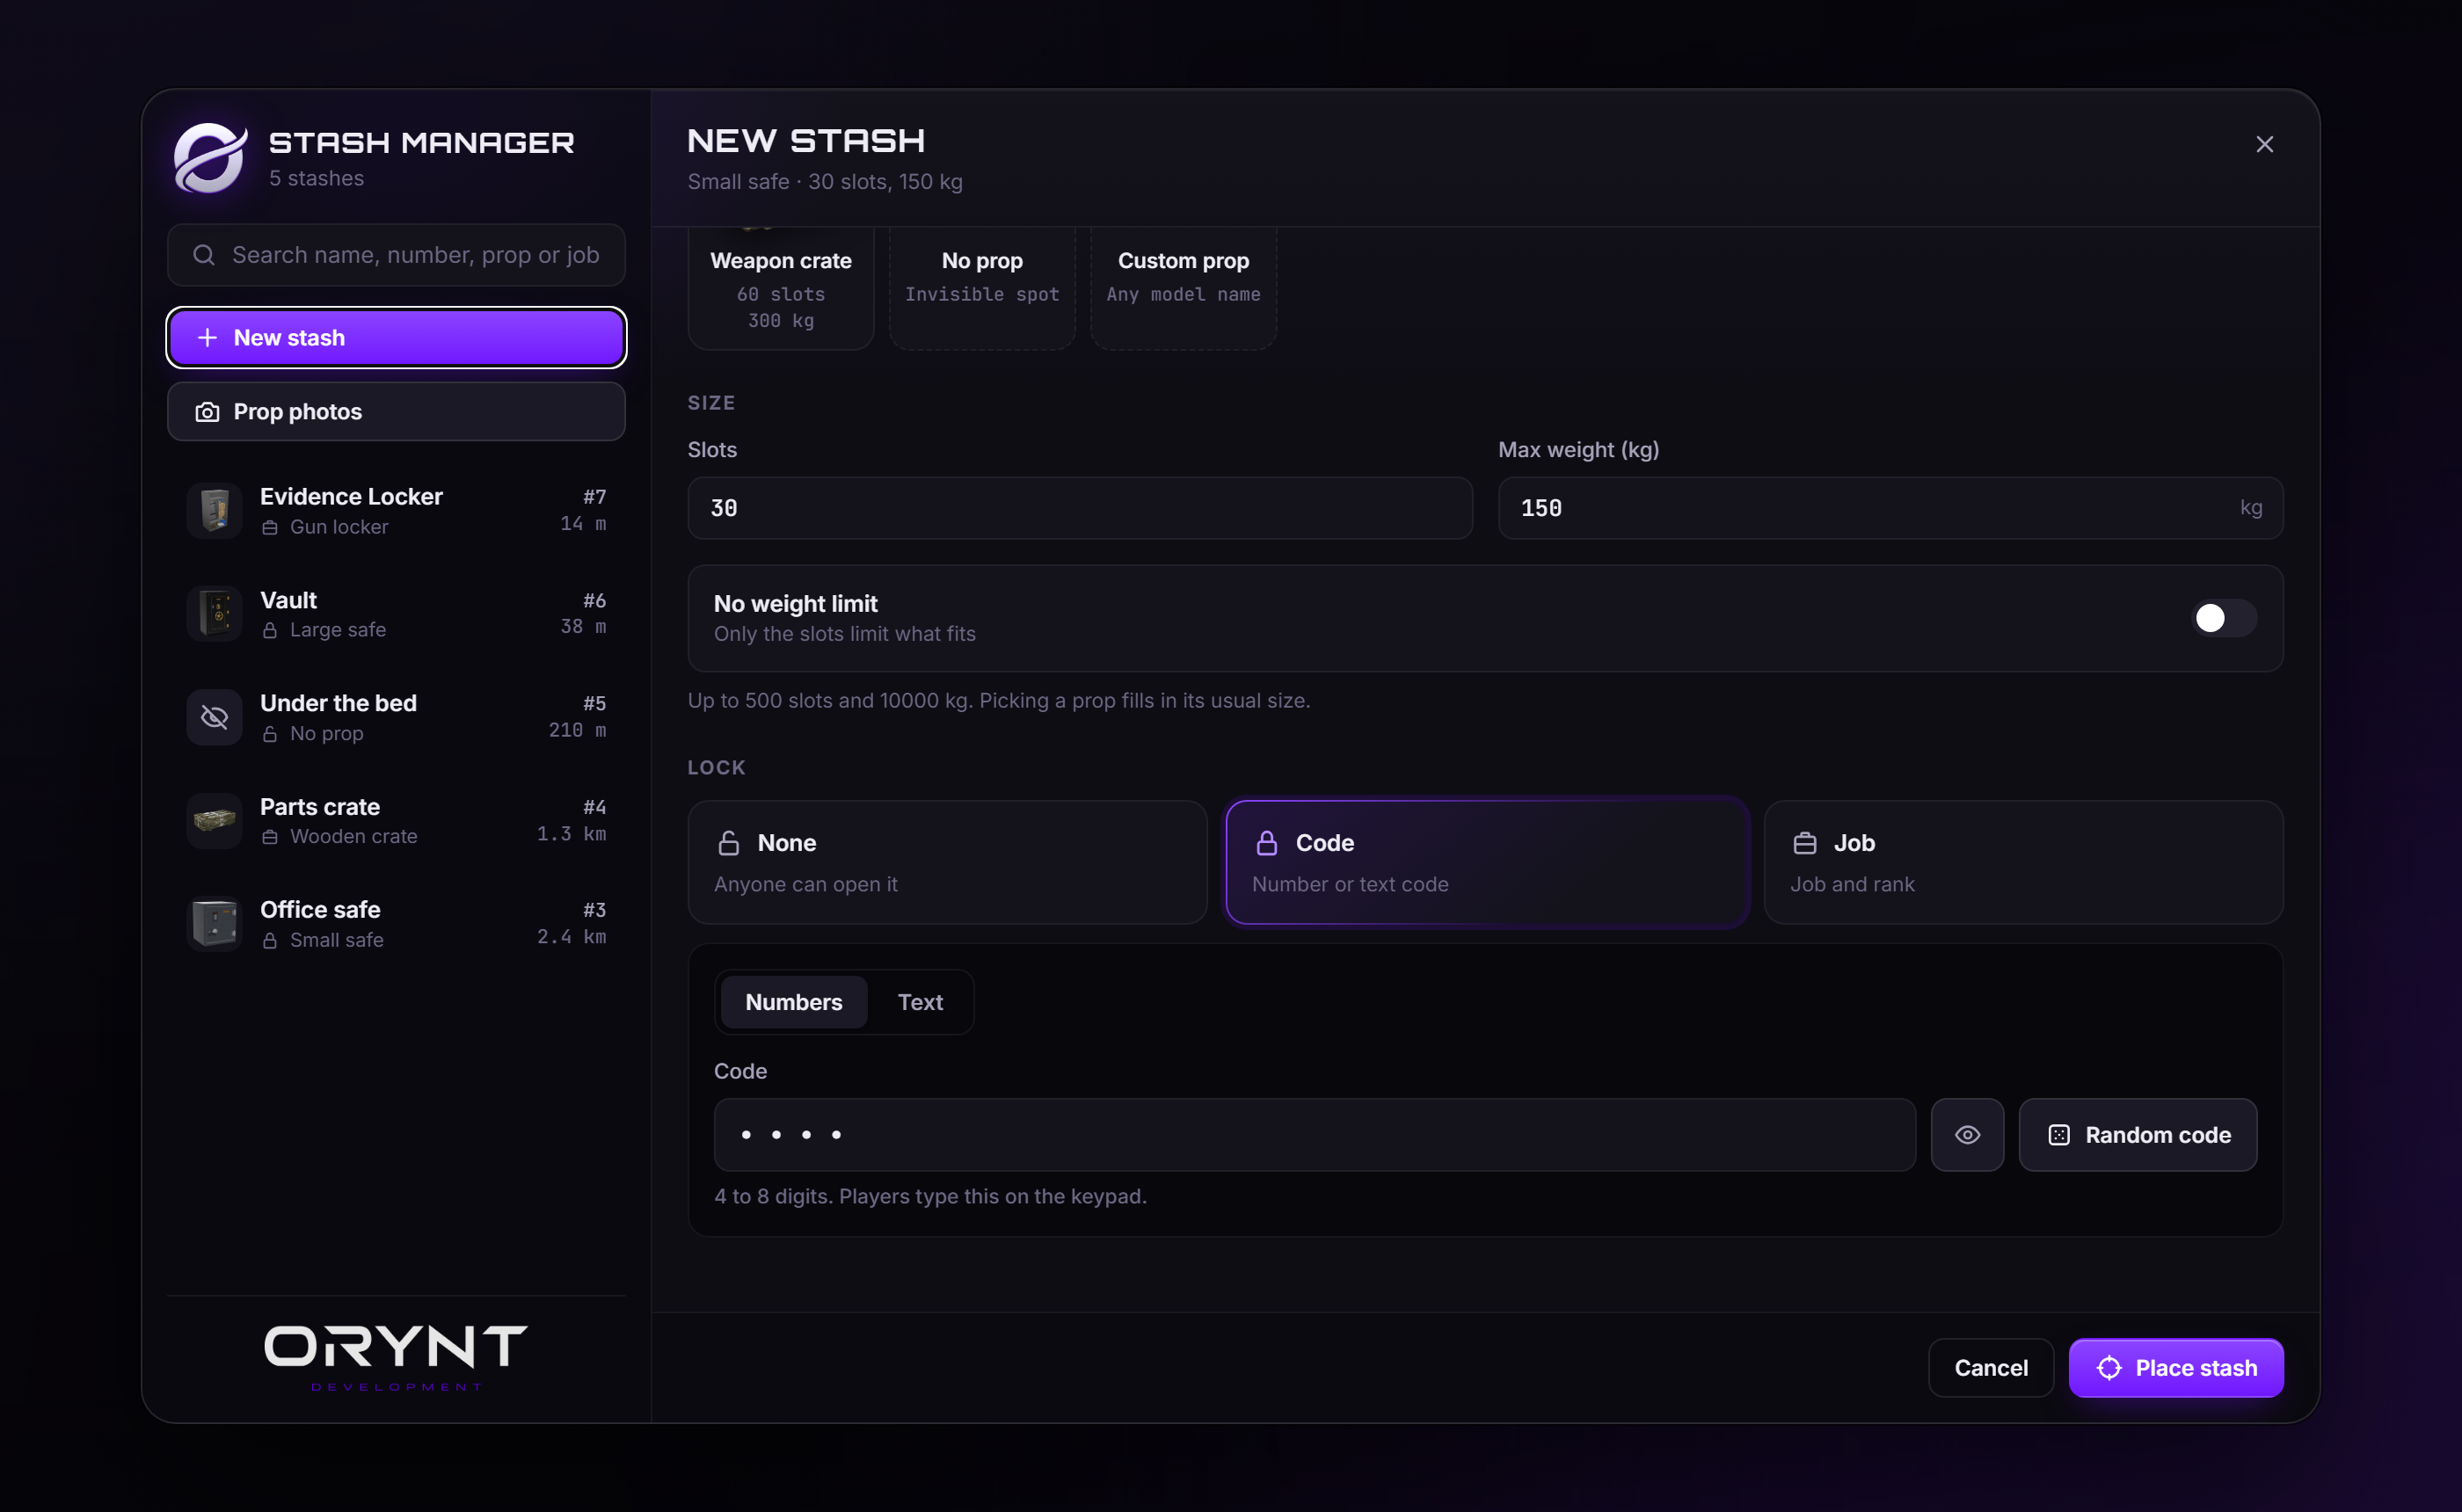The width and height of the screenshot is (2462, 1512).
Task: Click the Stash Manager logo icon
Action: tap(210, 157)
